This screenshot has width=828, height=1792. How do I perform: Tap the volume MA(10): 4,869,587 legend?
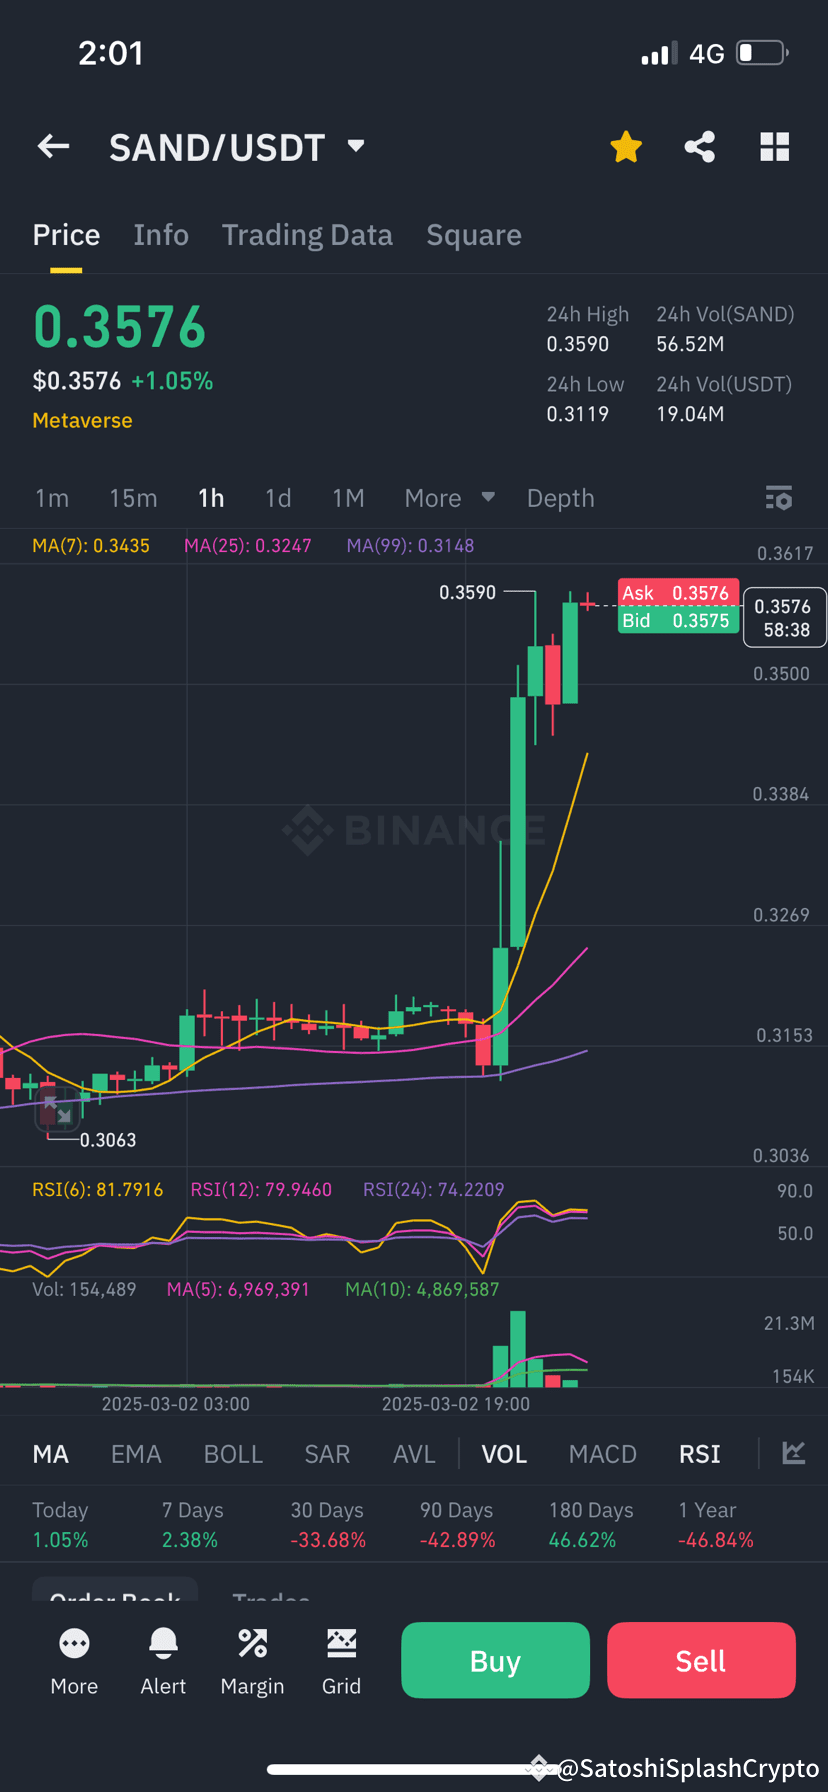(x=422, y=1290)
